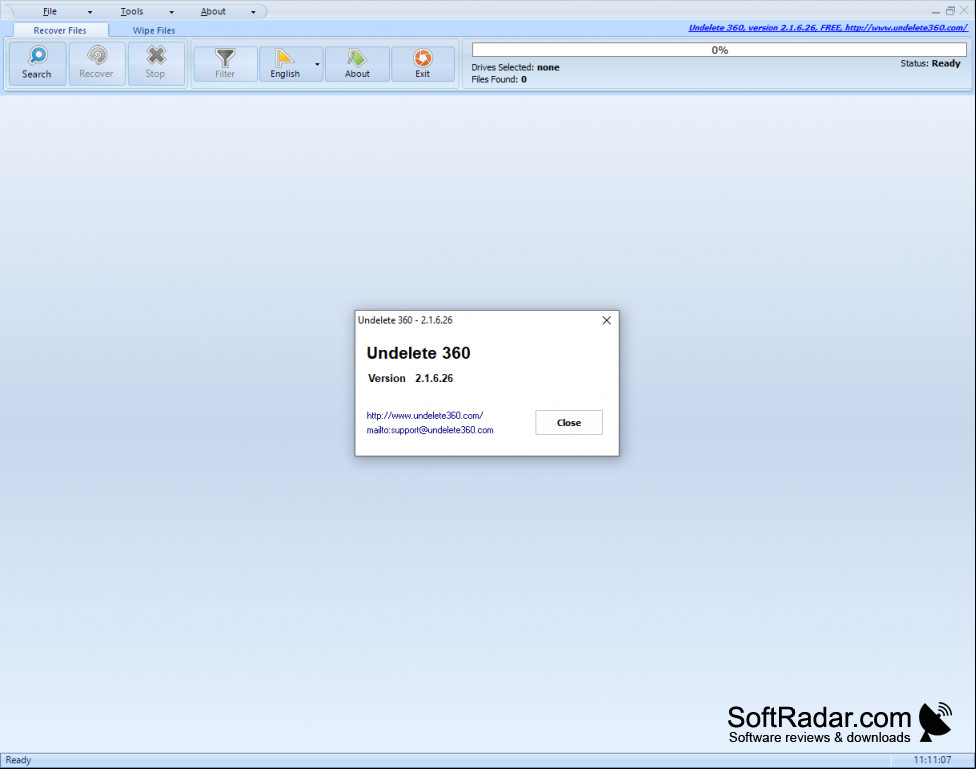Expand the language dropdown arrow beside English
Viewport: 976px width, 769px height.
point(317,64)
